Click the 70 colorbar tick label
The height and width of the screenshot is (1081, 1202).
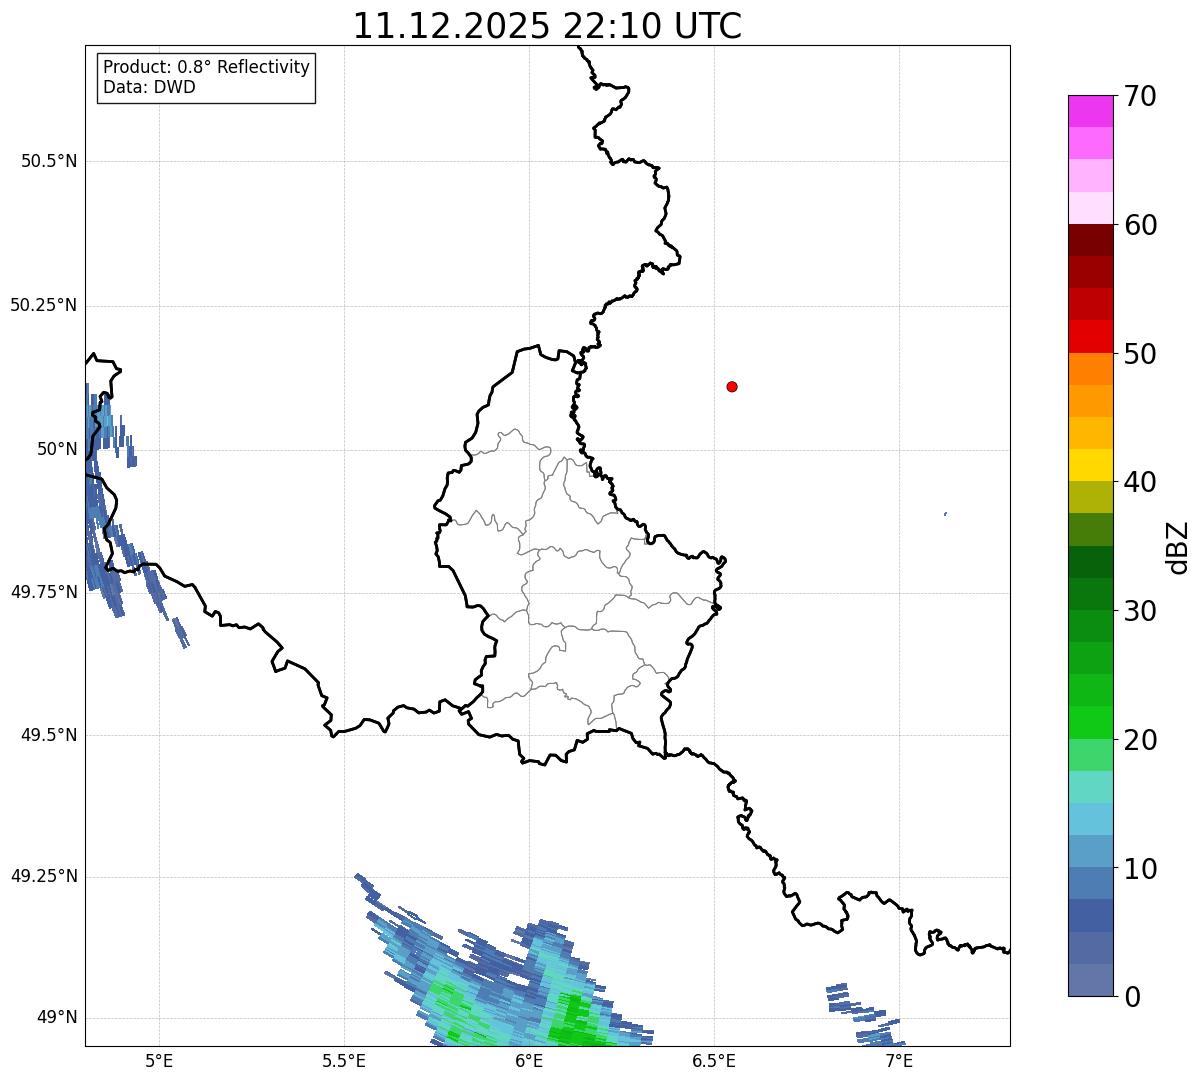pos(1140,97)
